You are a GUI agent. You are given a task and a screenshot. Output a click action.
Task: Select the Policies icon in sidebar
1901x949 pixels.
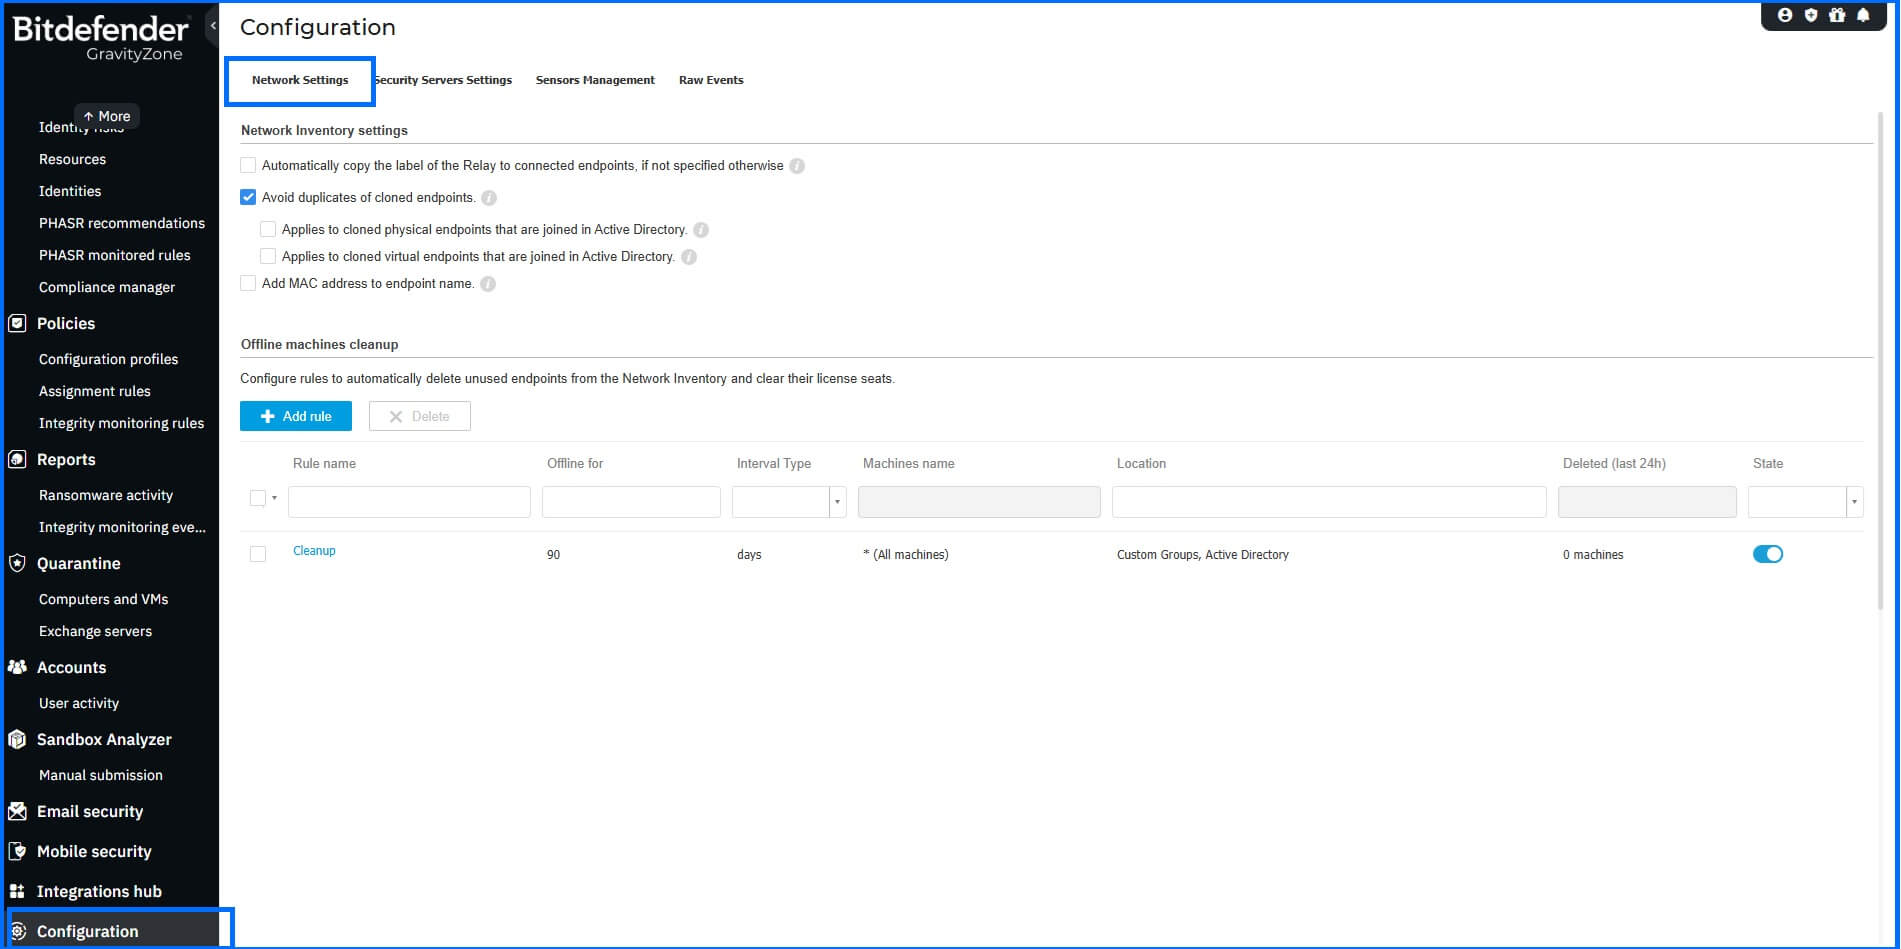[x=17, y=323]
